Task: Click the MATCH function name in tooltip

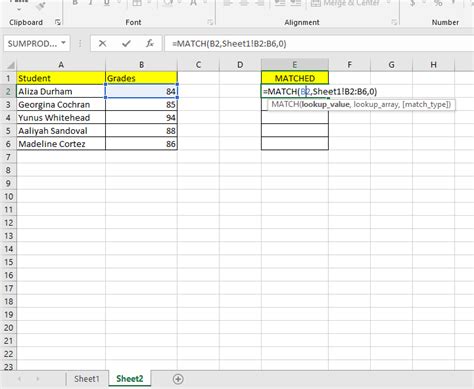Action: (x=285, y=105)
